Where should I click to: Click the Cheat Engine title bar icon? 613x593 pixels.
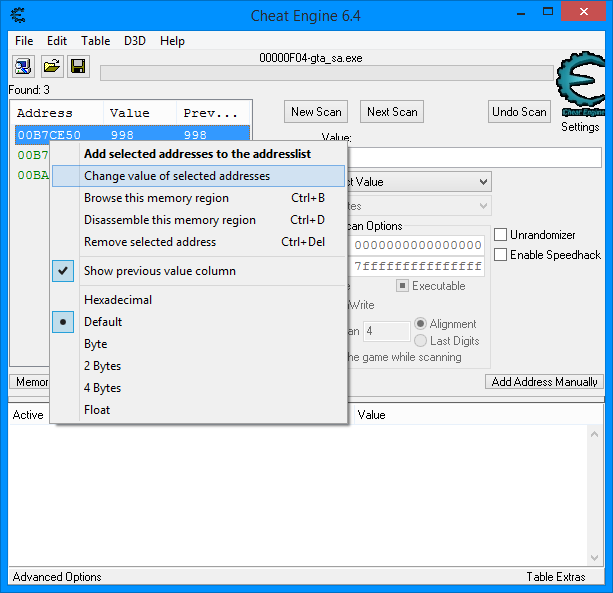[18, 15]
